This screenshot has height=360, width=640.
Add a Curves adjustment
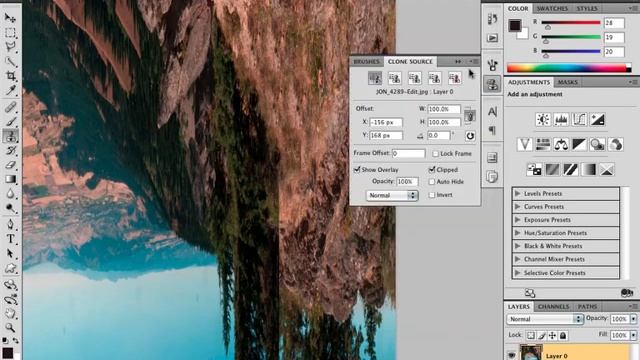pos(579,119)
